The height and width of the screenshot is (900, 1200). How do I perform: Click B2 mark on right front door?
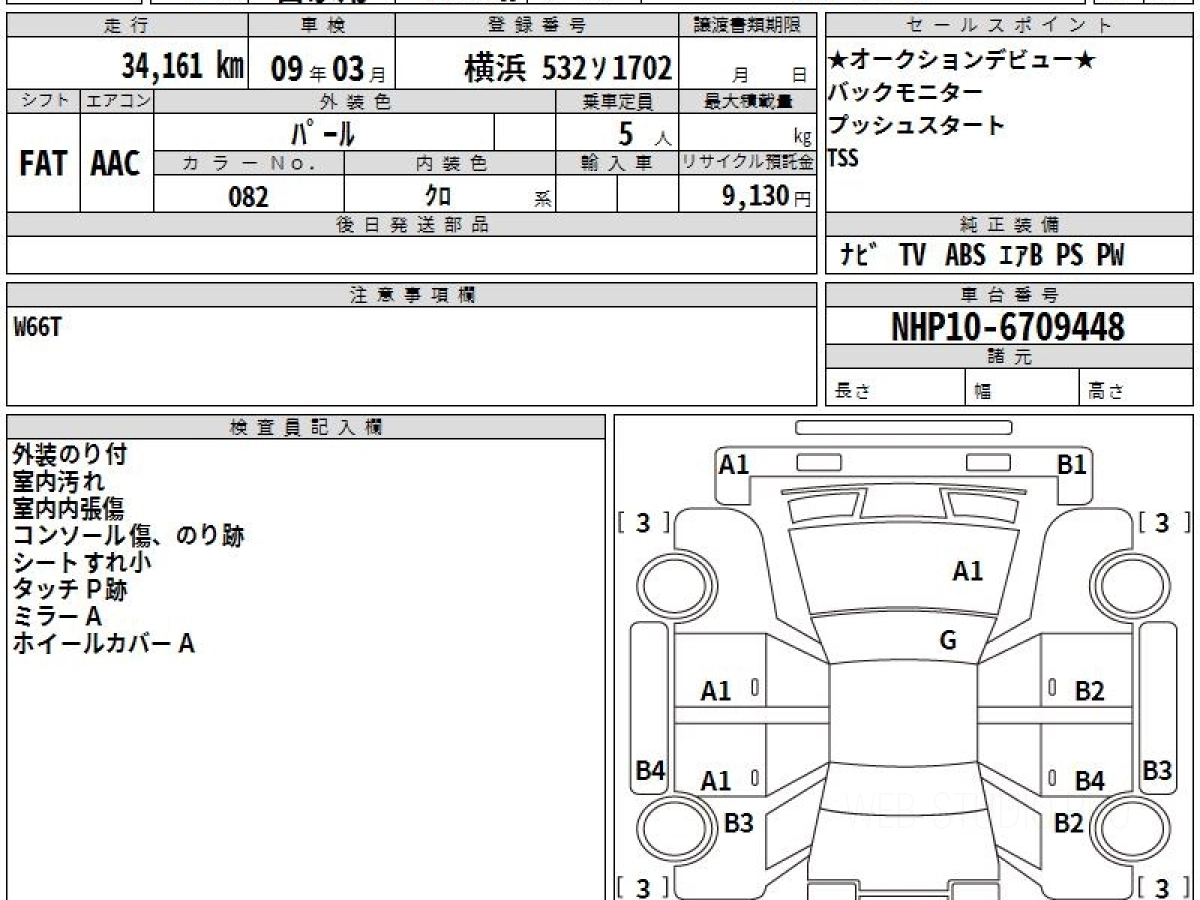(1089, 690)
